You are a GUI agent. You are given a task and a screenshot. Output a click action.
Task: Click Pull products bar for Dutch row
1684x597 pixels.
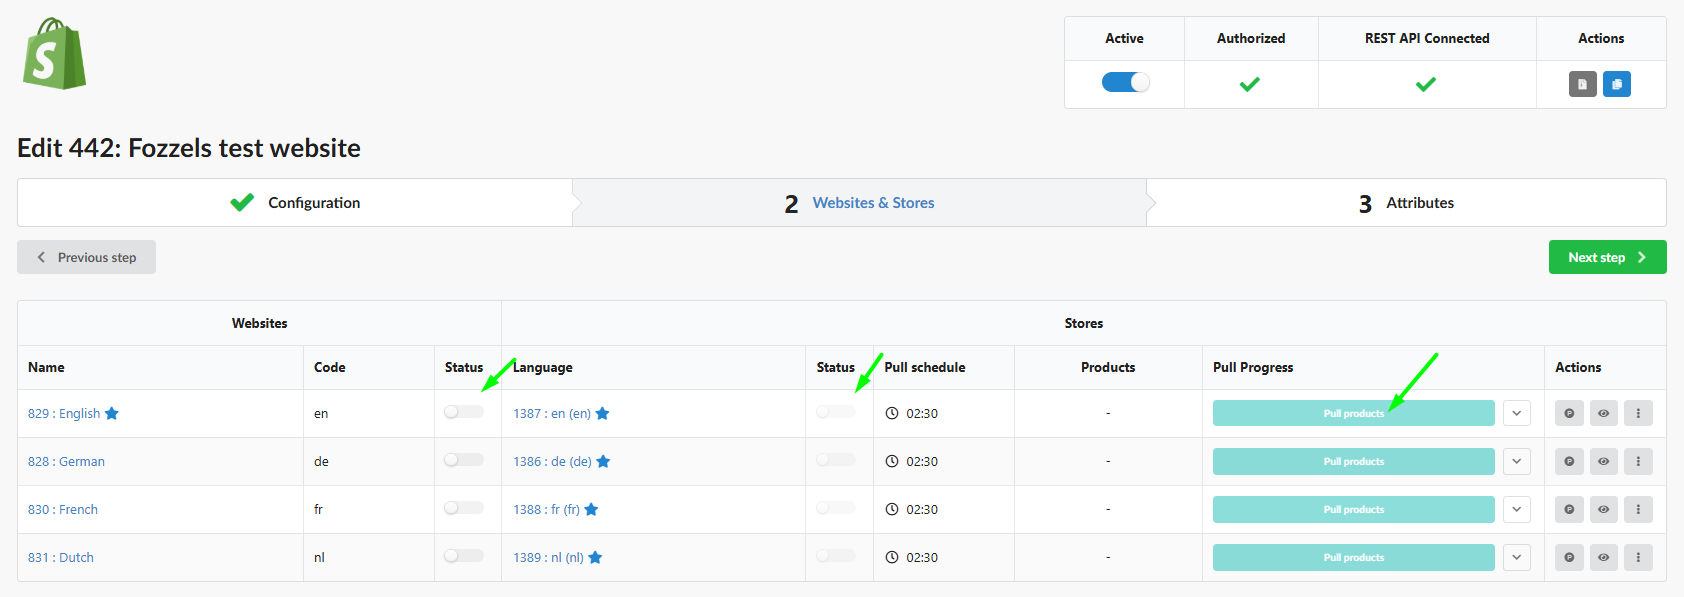1353,557
